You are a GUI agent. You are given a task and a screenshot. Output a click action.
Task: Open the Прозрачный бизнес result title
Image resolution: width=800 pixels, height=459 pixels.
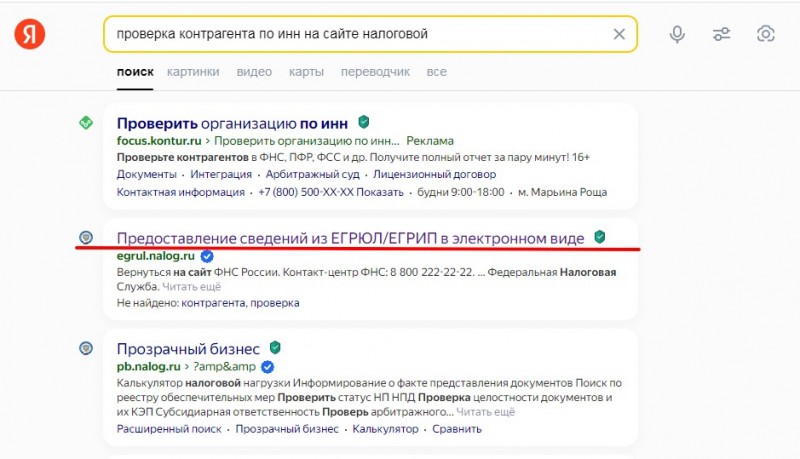[188, 349]
